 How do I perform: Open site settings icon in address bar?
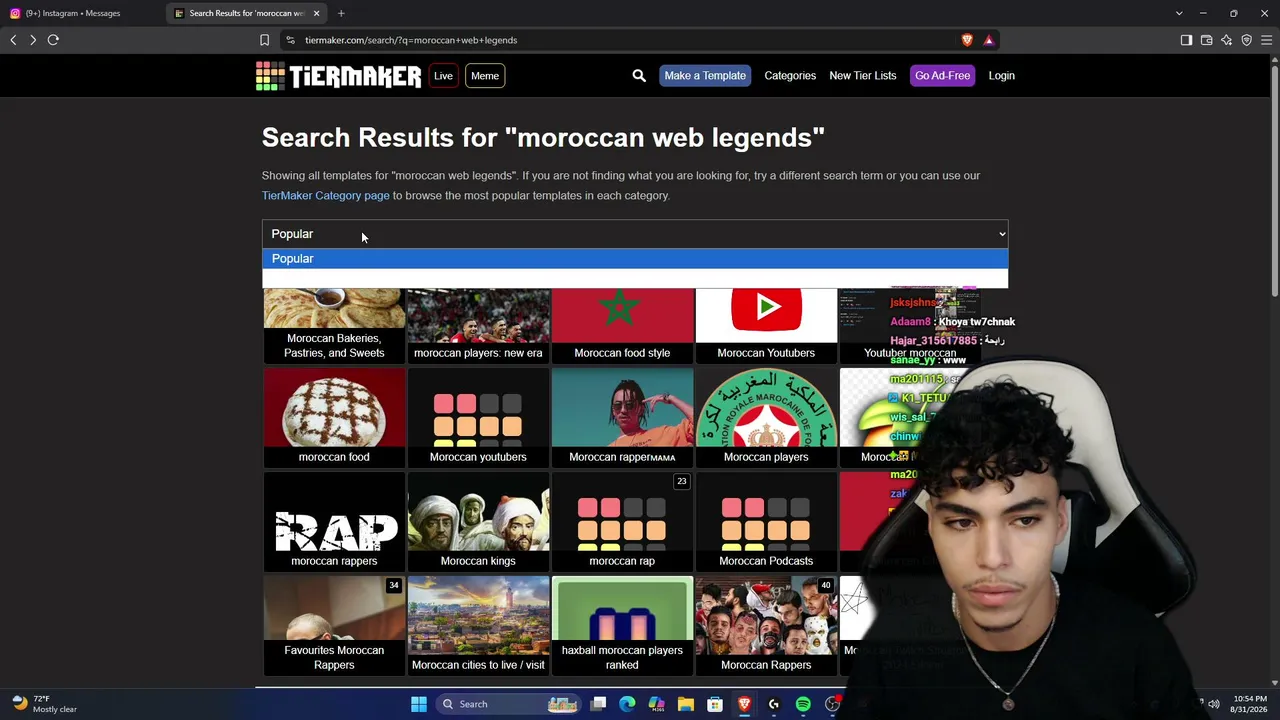pos(290,40)
